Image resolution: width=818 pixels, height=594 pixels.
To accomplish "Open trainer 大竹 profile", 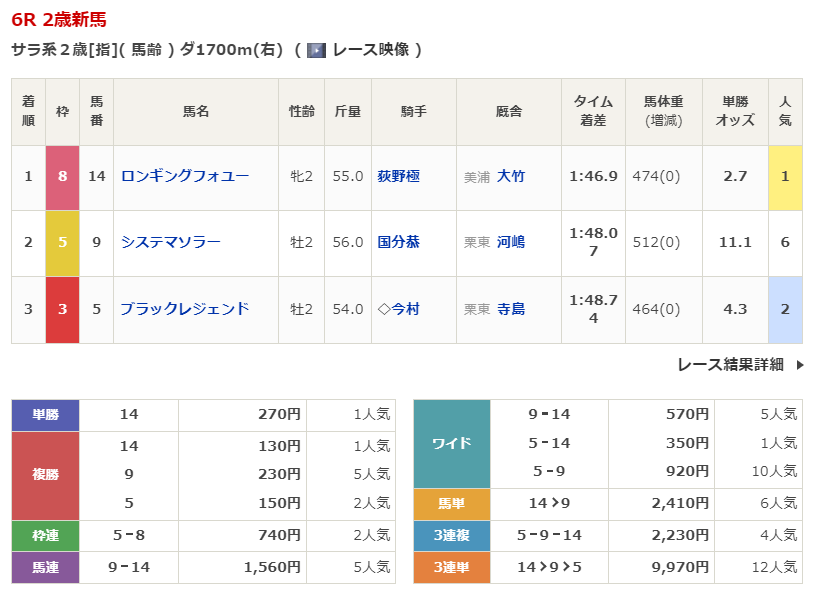I will pyautogui.click(x=510, y=176).
